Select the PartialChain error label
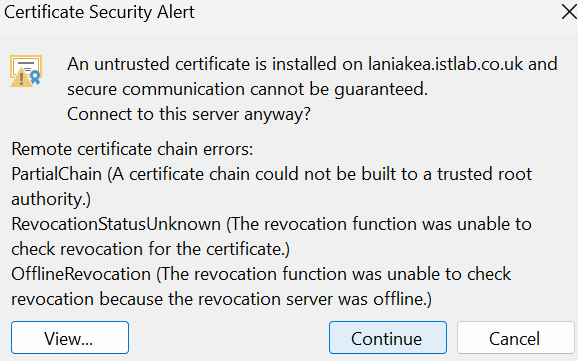578x361 pixels. tap(57, 174)
